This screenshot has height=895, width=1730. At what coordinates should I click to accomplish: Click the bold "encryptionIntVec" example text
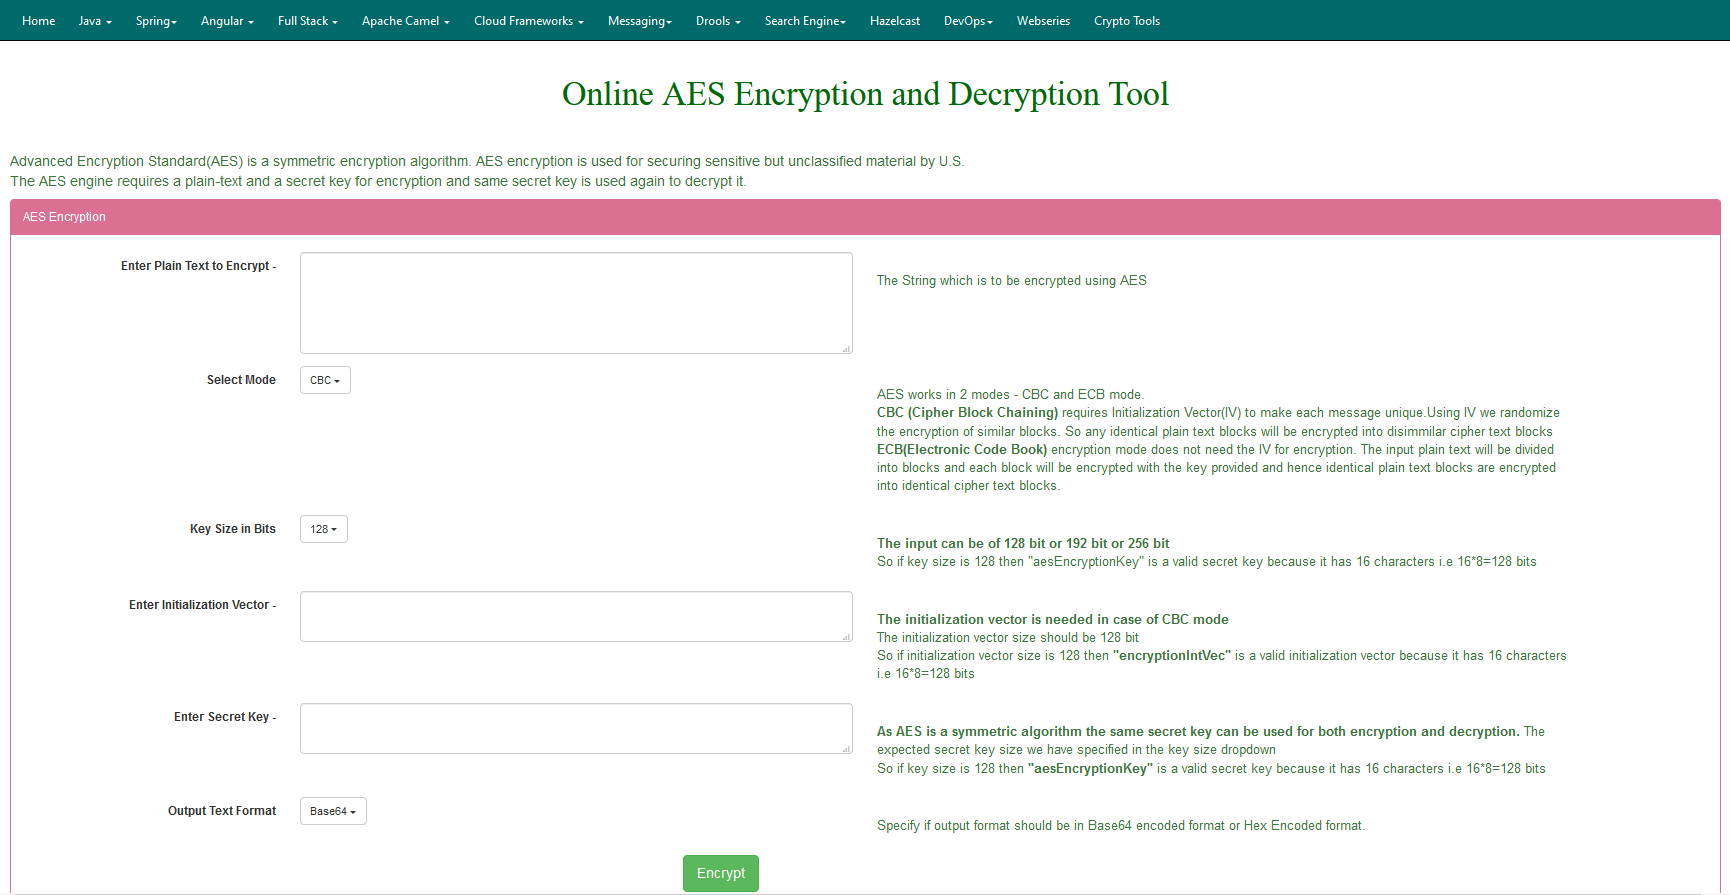[1172, 656]
